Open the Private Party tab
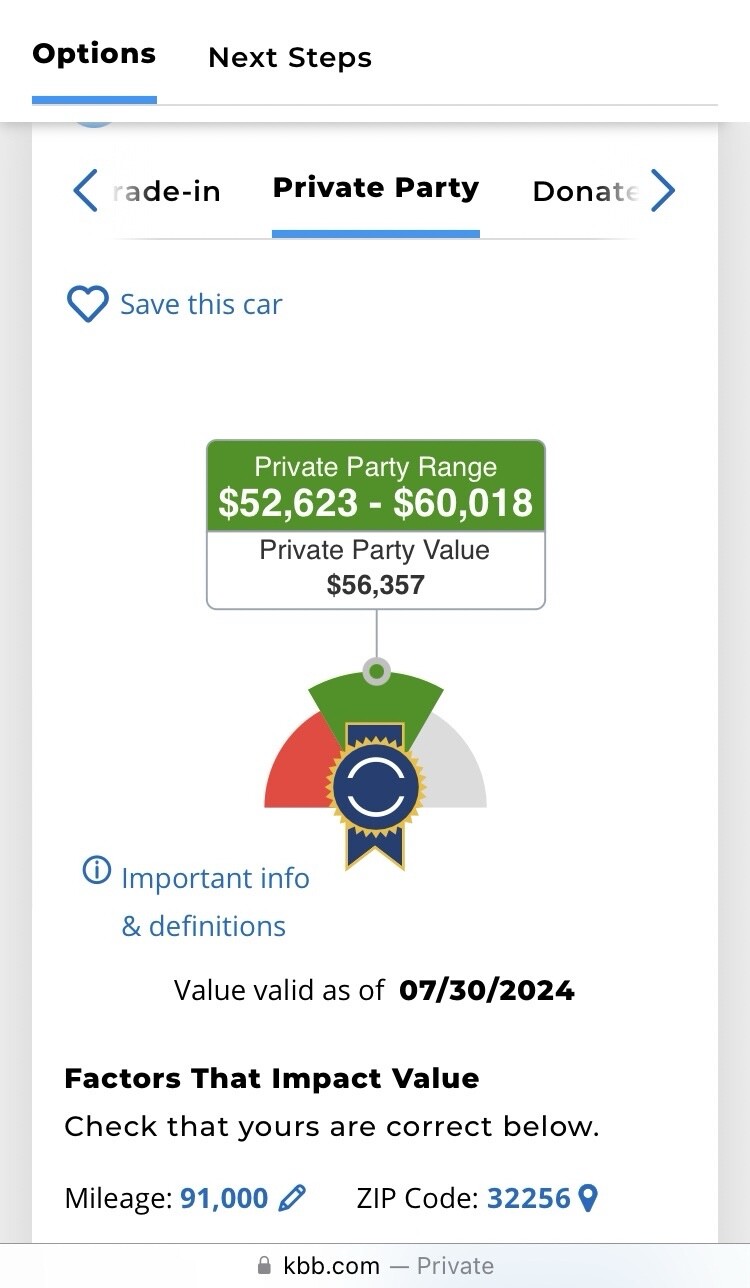This screenshot has height=1288, width=750. tap(375, 188)
